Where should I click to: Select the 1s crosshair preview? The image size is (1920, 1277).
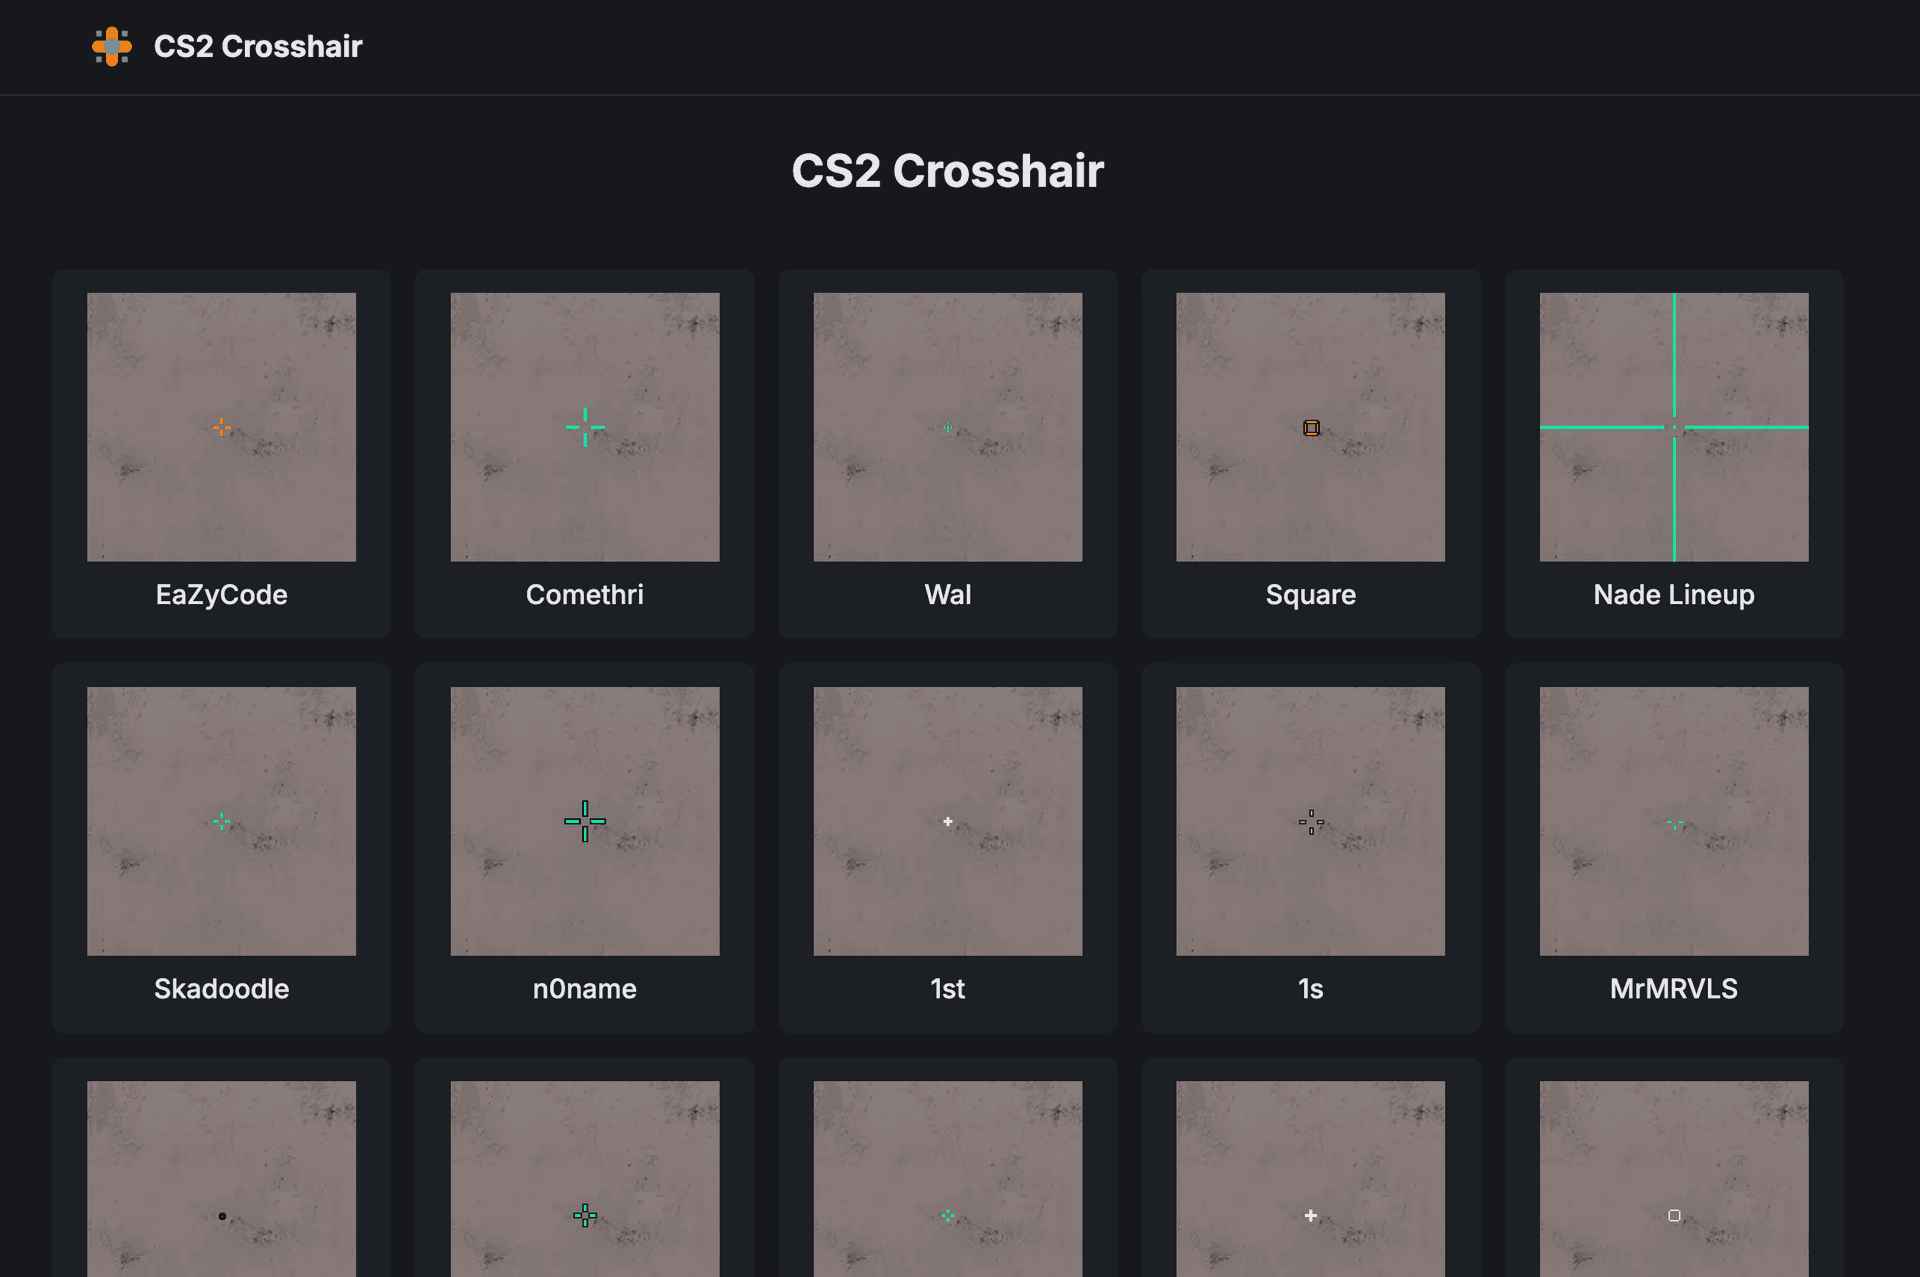(1311, 821)
